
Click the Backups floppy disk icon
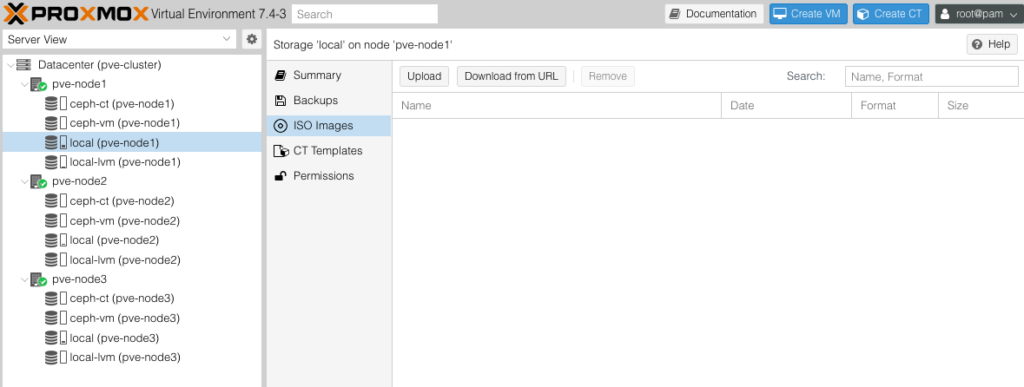[x=281, y=101]
